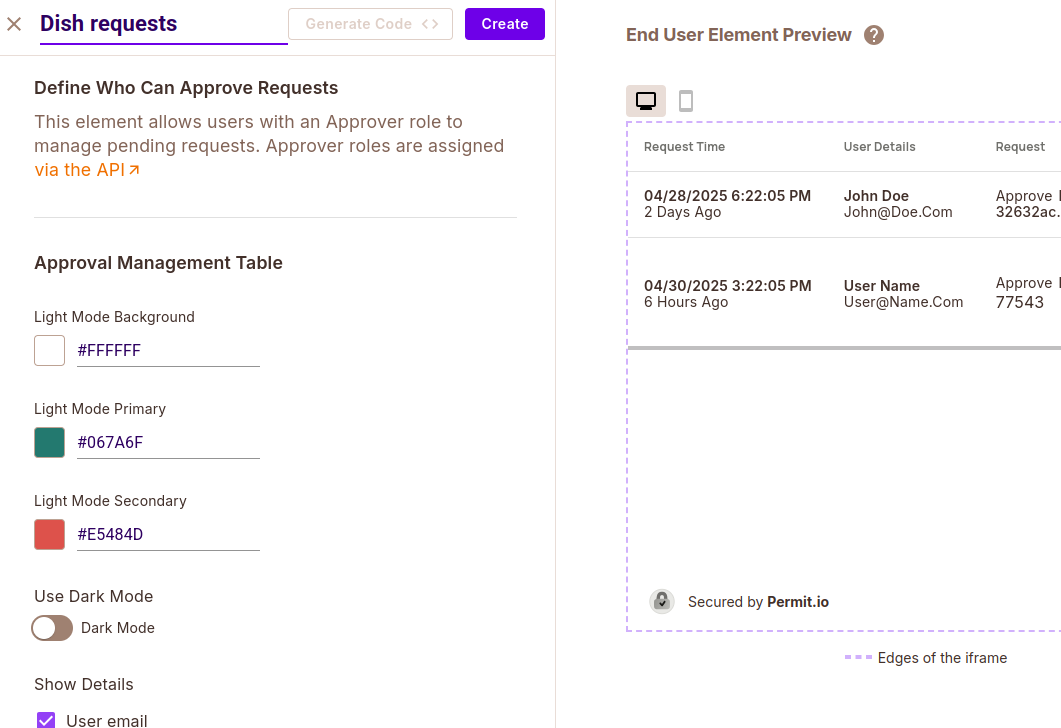Click the Light Mode Background white color swatch

click(49, 350)
